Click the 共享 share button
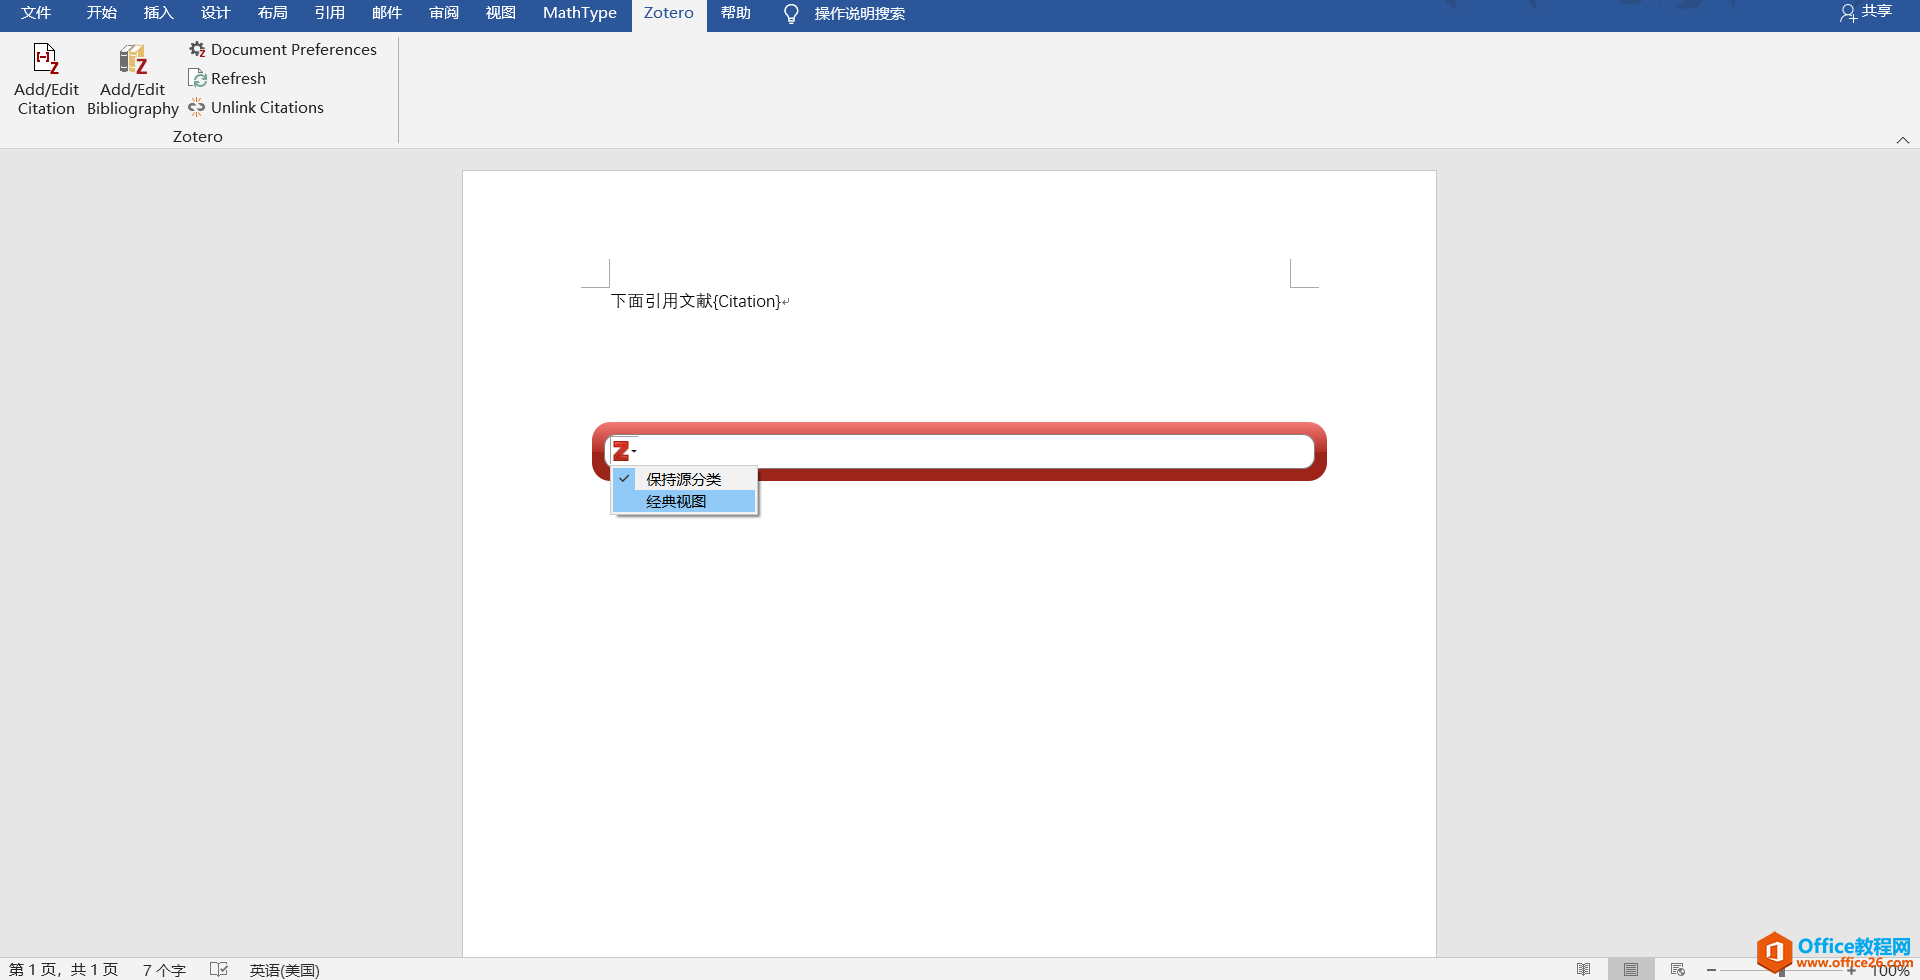Viewport: 1920px width, 980px height. click(1866, 12)
